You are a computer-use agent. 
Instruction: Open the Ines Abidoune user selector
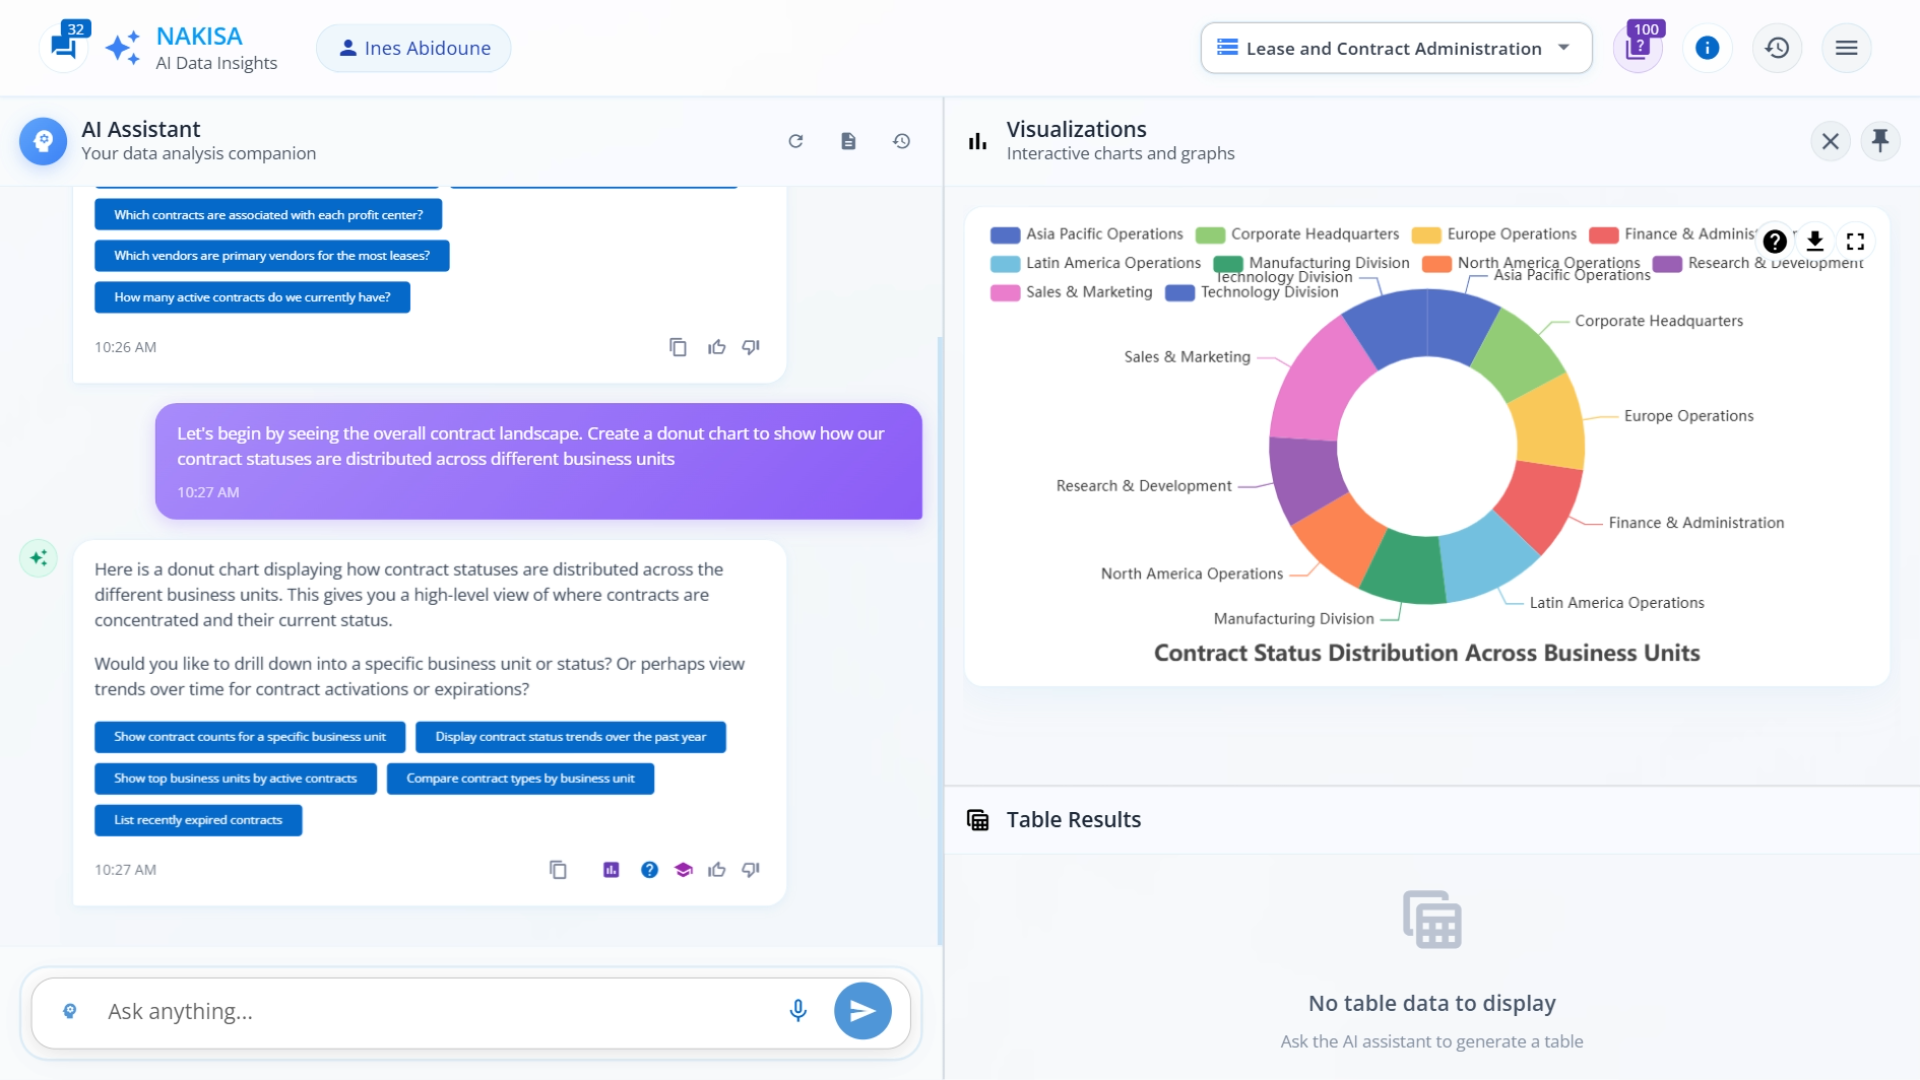pos(413,47)
